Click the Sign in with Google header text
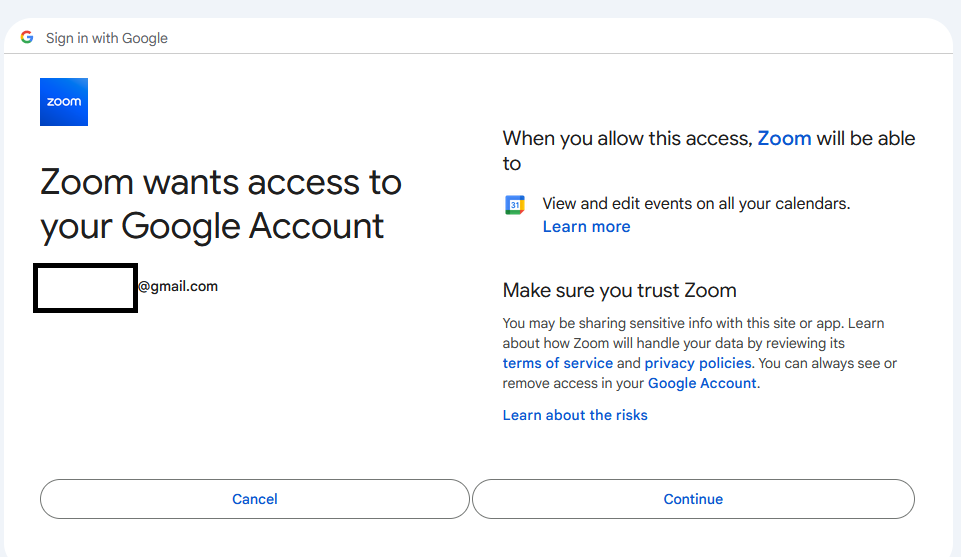 pos(107,38)
